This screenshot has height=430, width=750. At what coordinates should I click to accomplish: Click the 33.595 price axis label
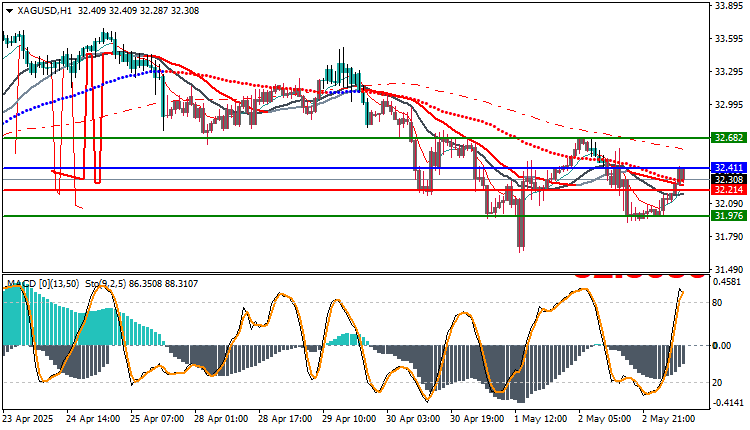[x=728, y=39]
